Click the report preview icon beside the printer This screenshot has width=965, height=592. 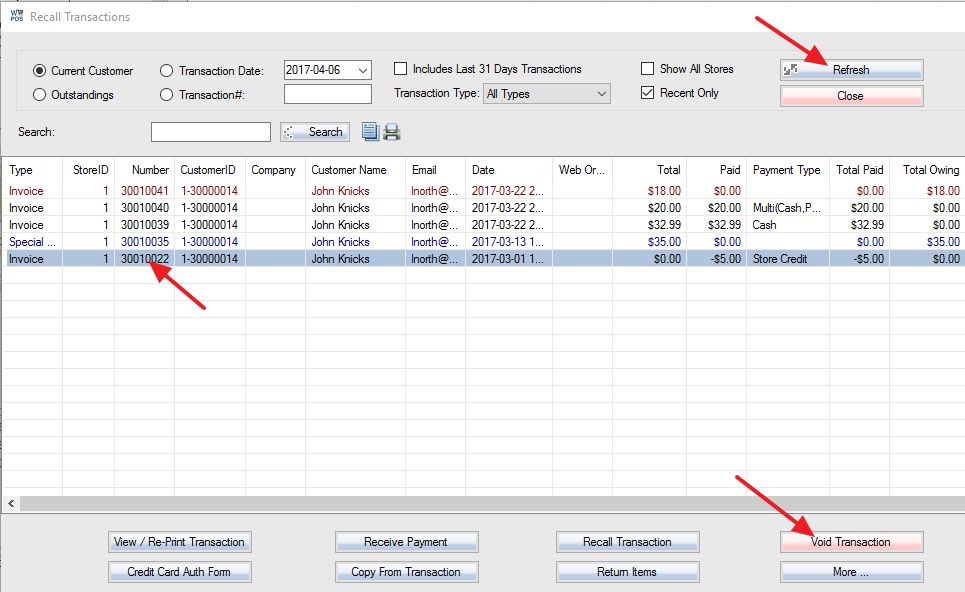[369, 130]
